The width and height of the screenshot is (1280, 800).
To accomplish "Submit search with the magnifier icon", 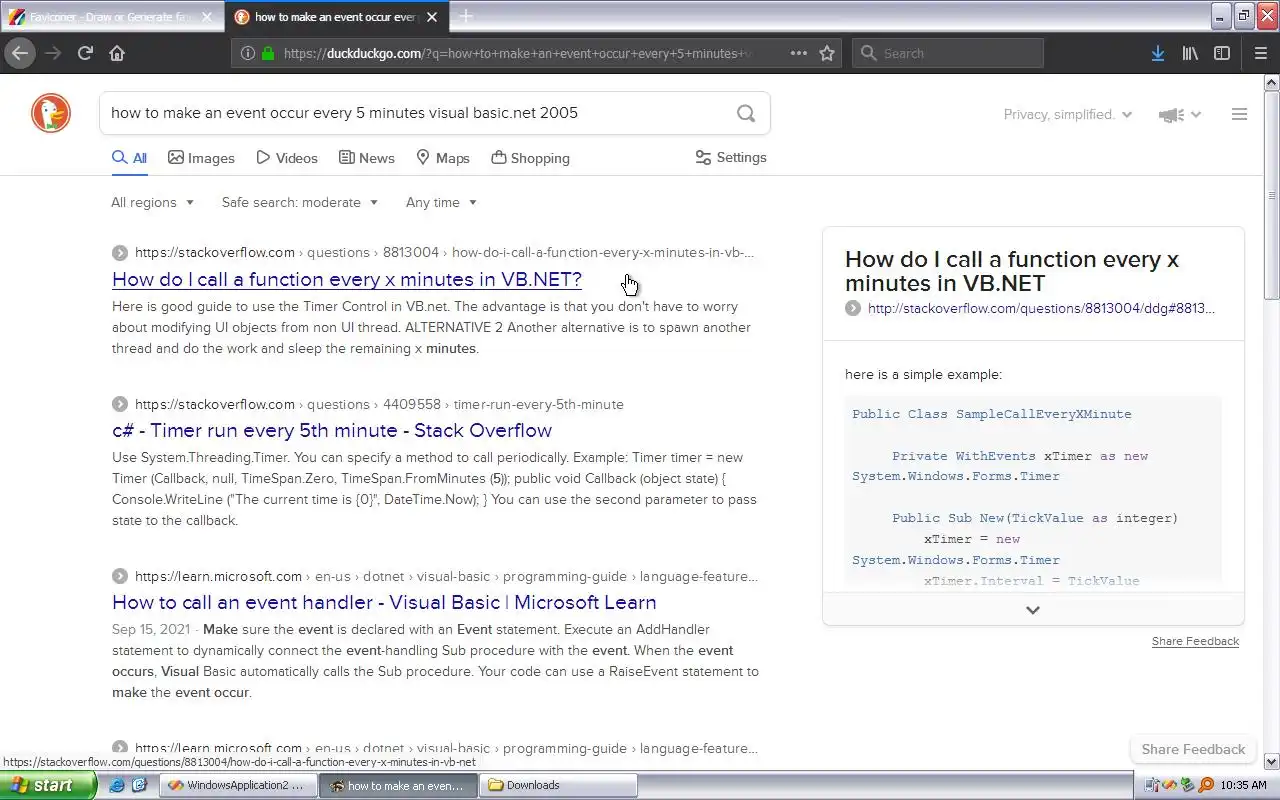I will (746, 113).
